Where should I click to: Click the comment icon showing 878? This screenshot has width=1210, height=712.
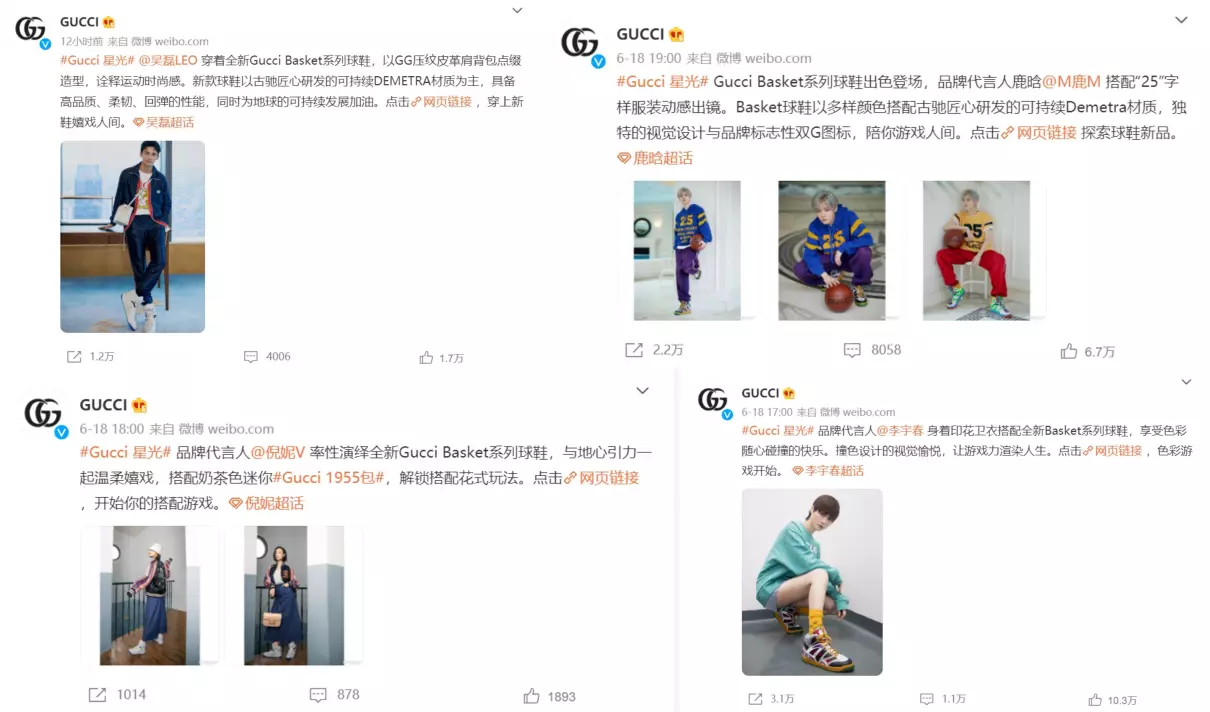tap(318, 695)
